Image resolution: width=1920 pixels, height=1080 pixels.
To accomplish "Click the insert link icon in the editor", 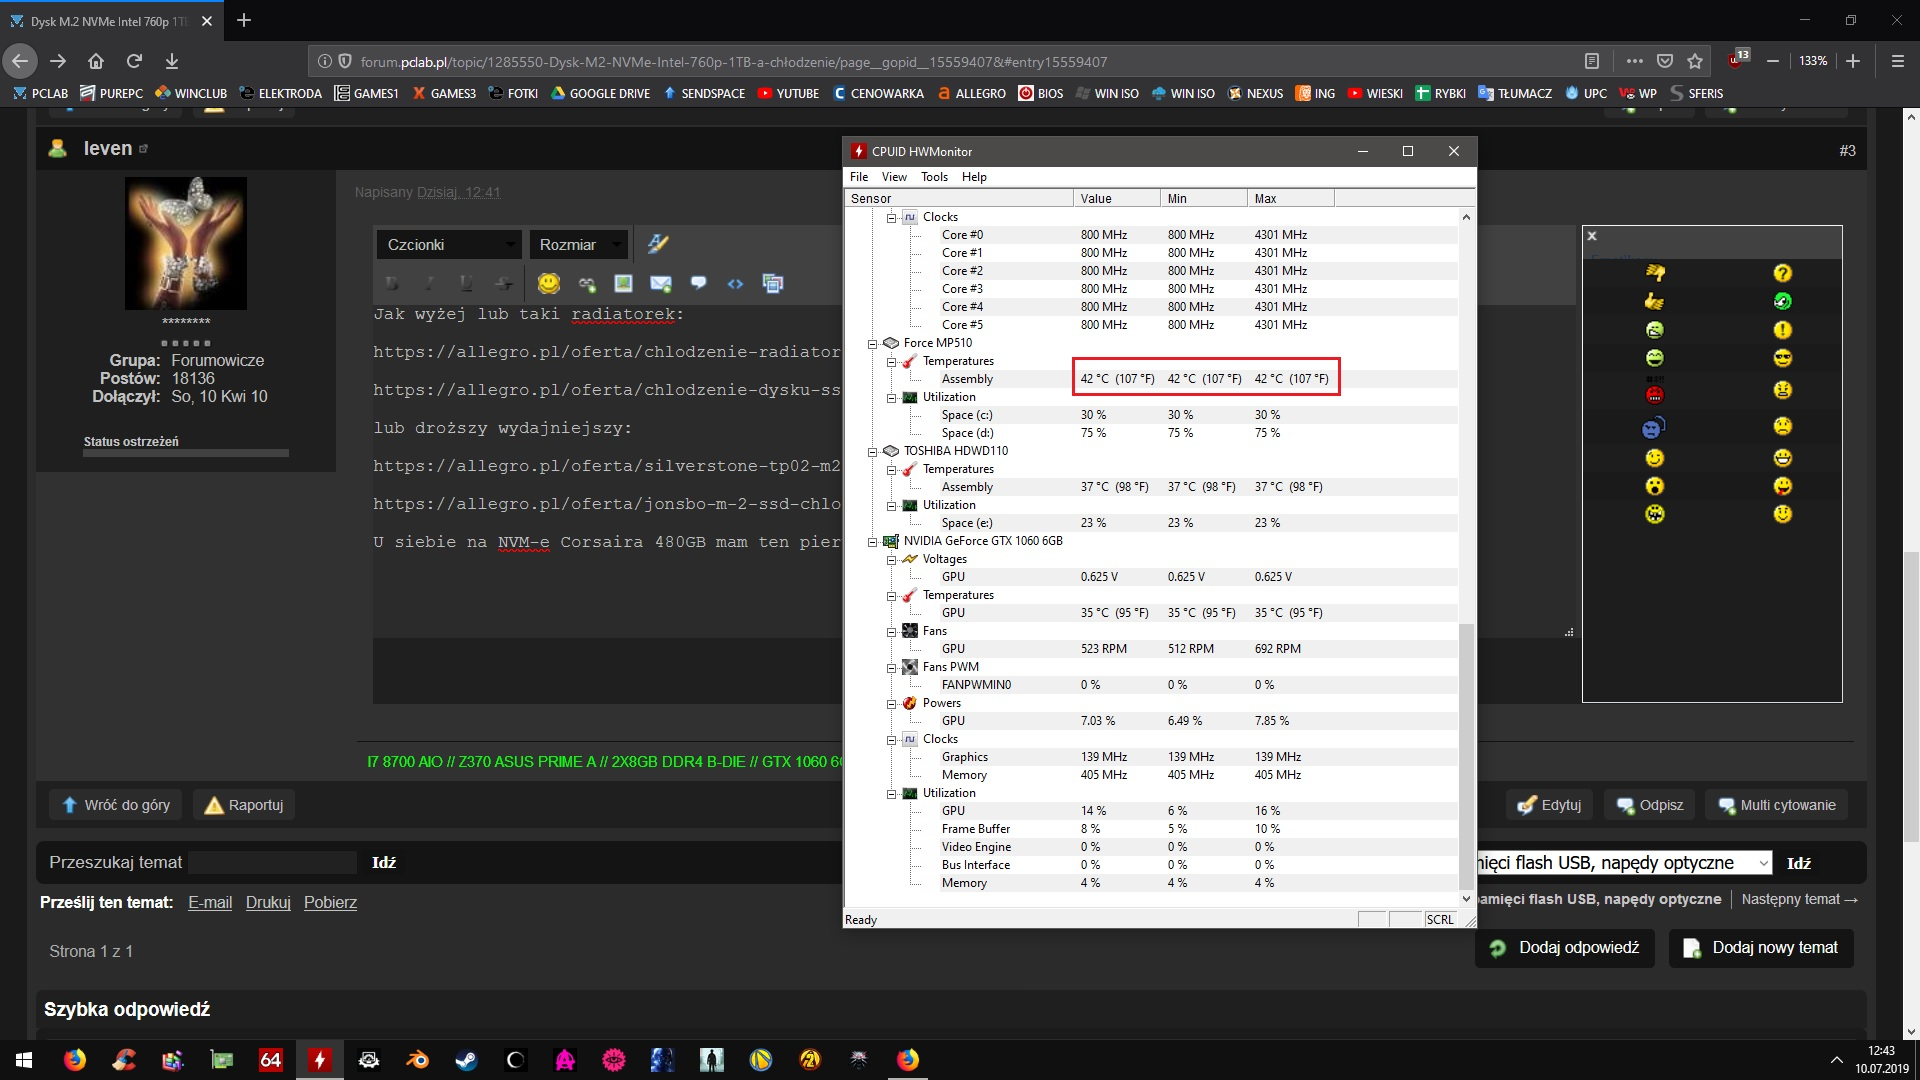I will point(586,284).
